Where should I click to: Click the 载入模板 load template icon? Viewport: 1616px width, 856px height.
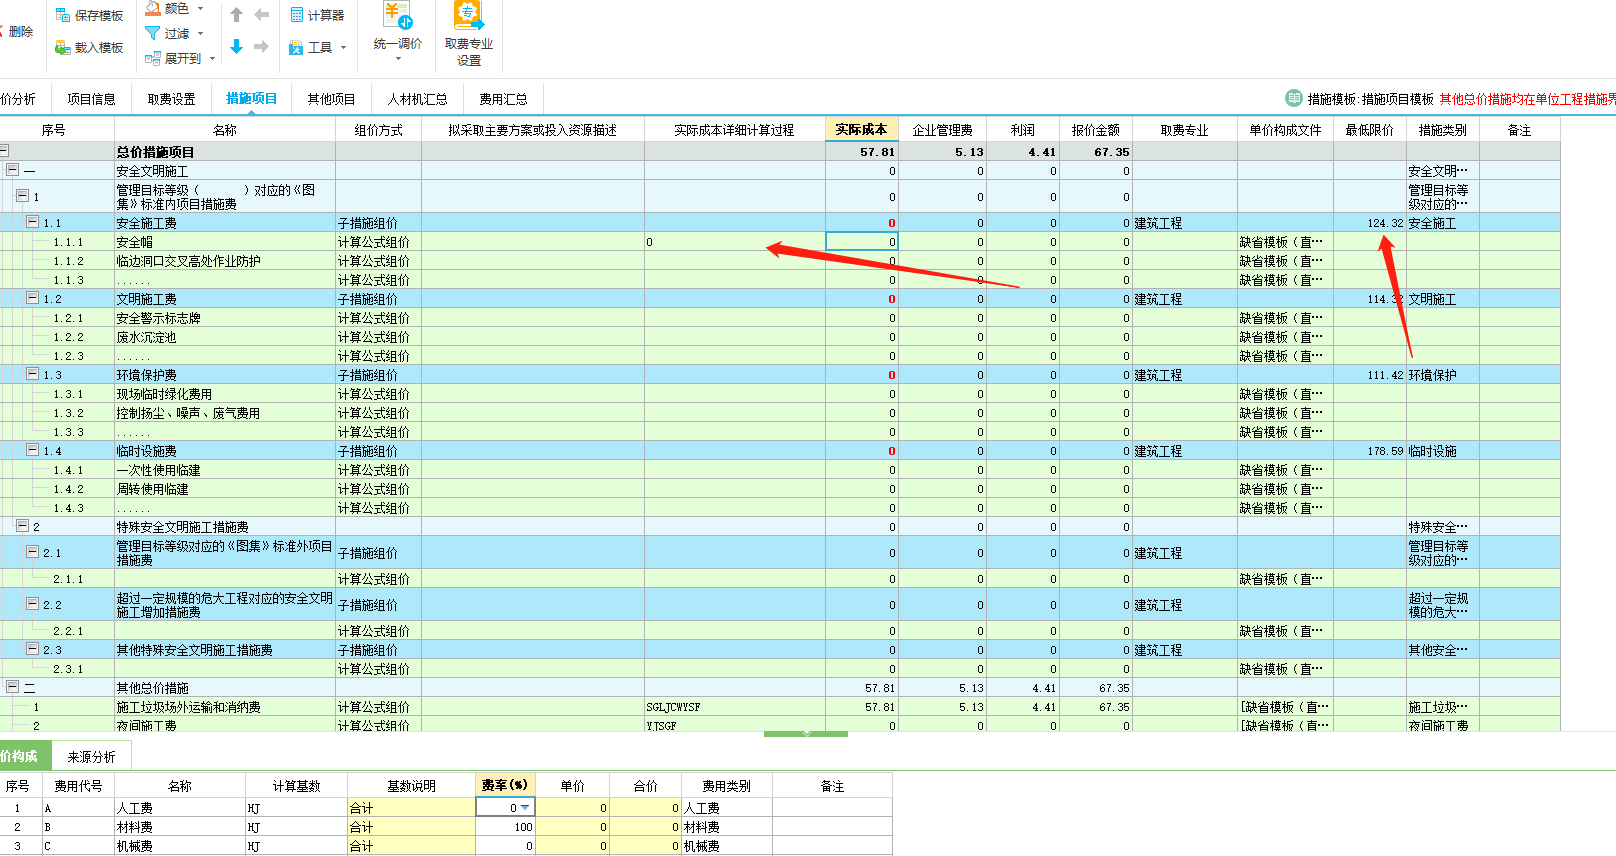pyautogui.click(x=63, y=47)
